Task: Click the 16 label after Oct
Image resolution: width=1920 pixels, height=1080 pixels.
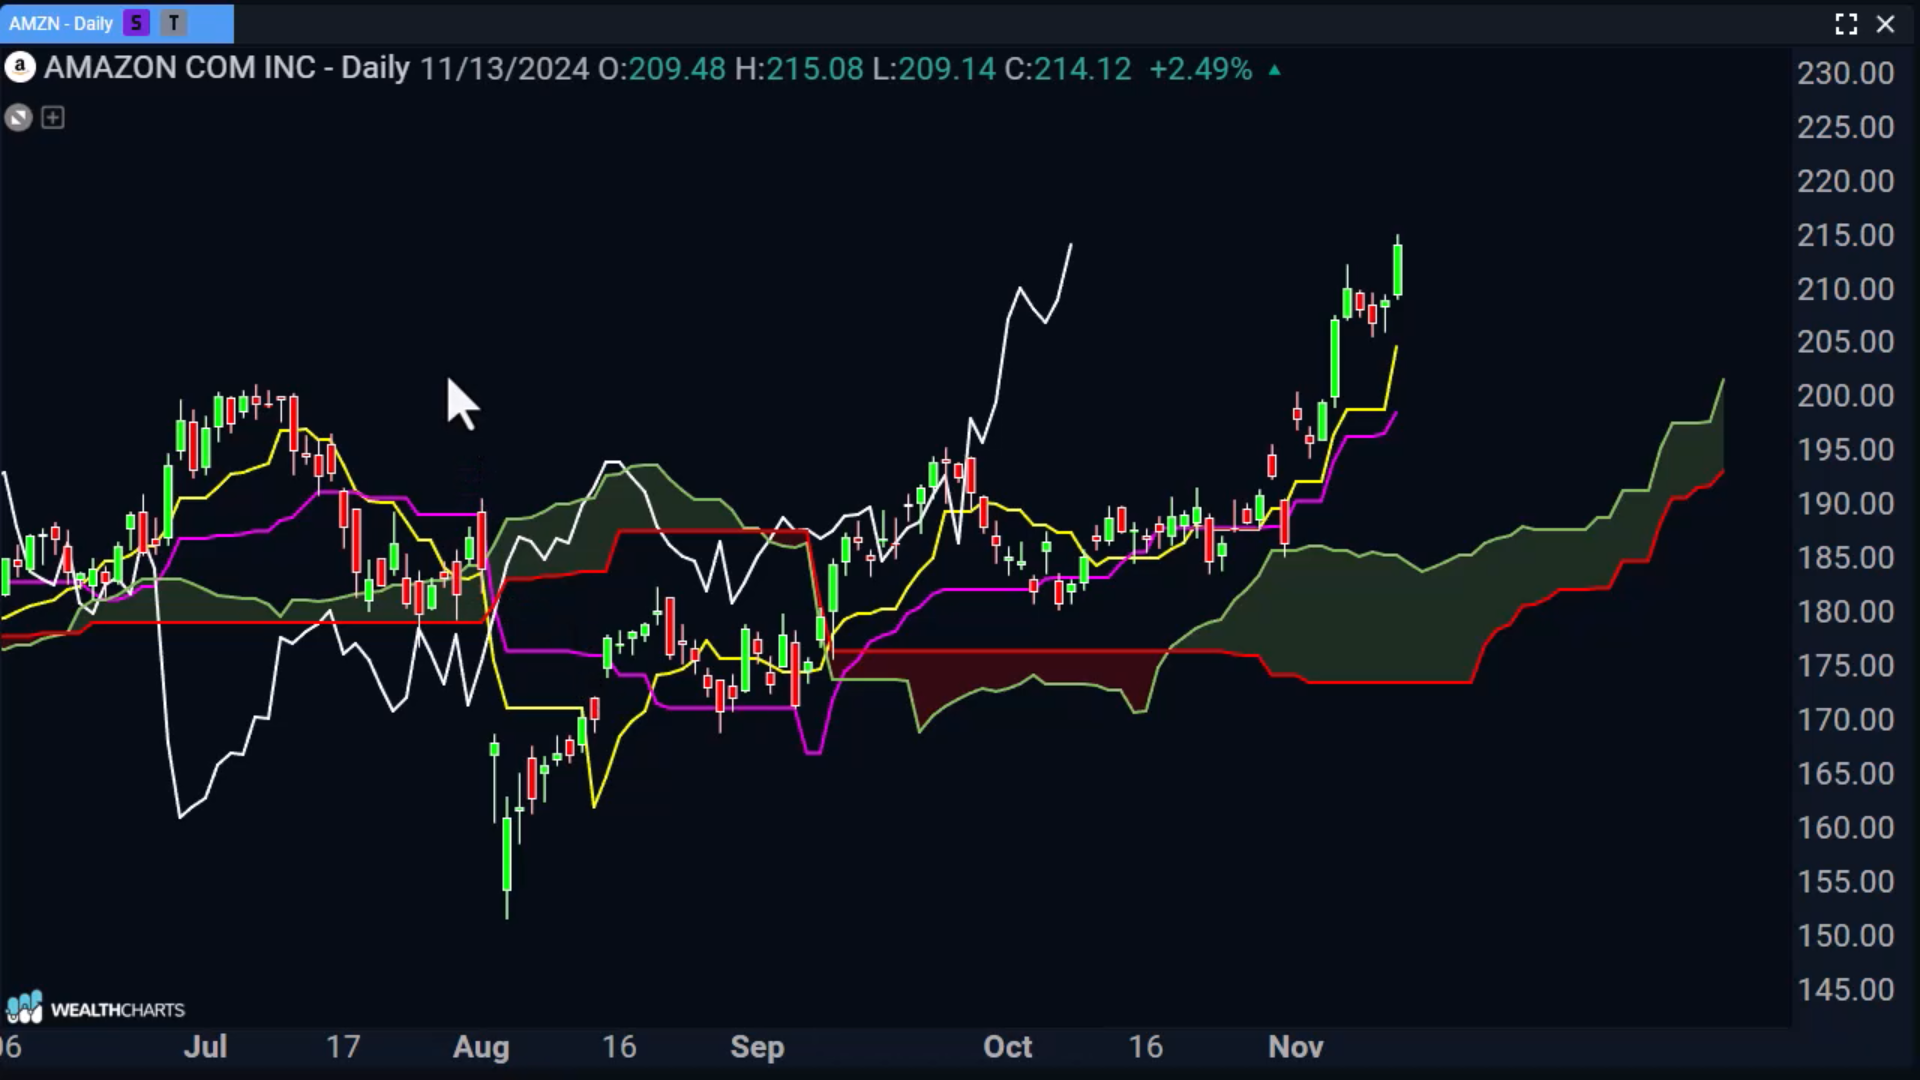Action: 1146,1047
